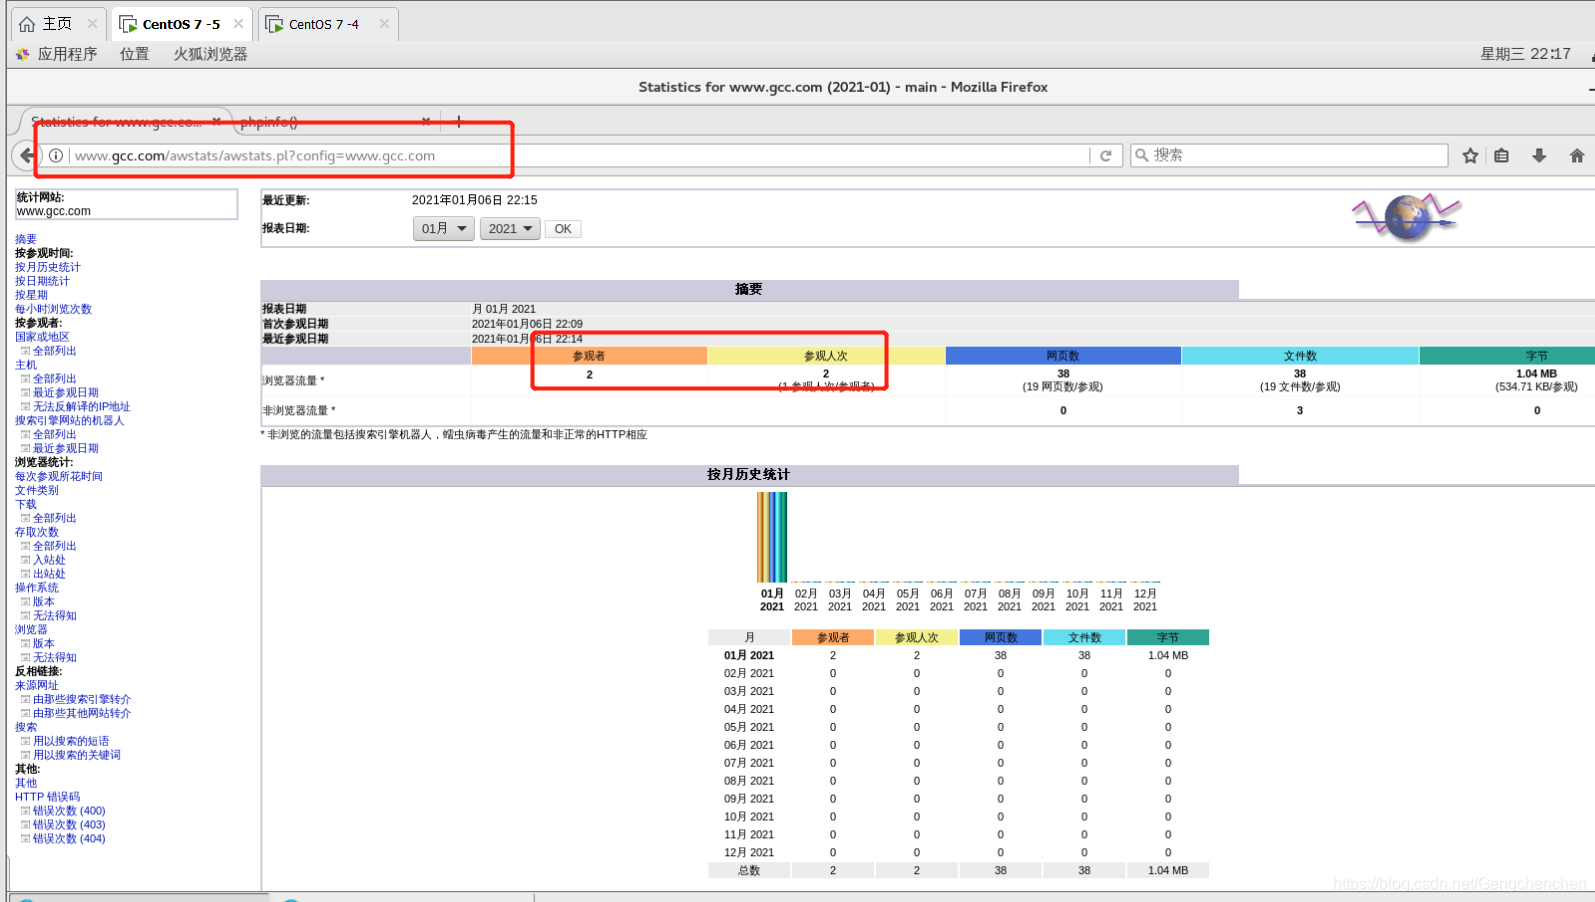Switch to the 主页 tab

click(x=56, y=24)
